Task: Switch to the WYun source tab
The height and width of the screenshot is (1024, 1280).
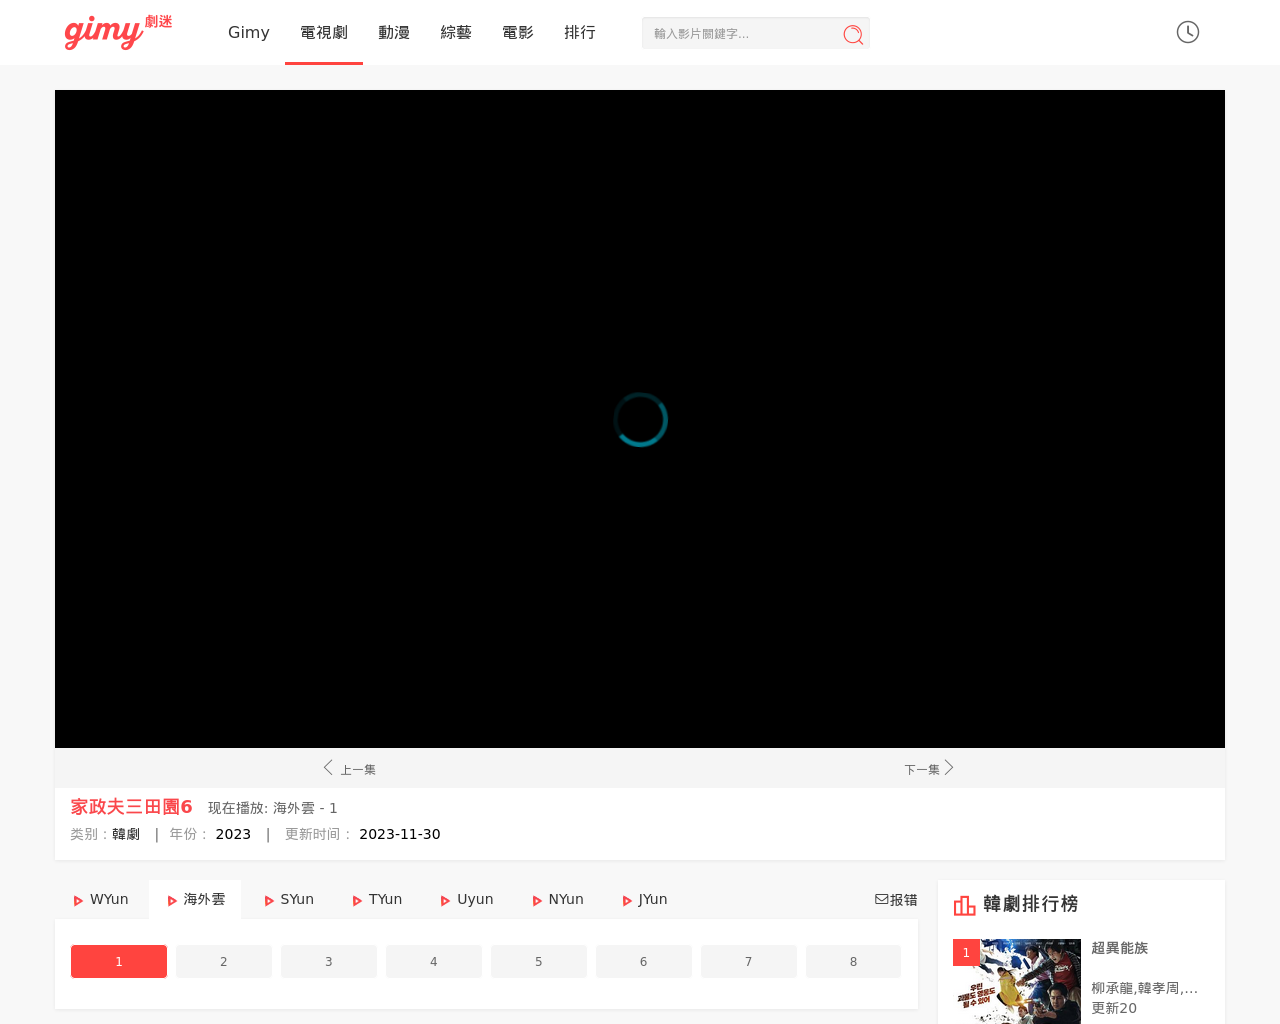Action: pos(101,899)
